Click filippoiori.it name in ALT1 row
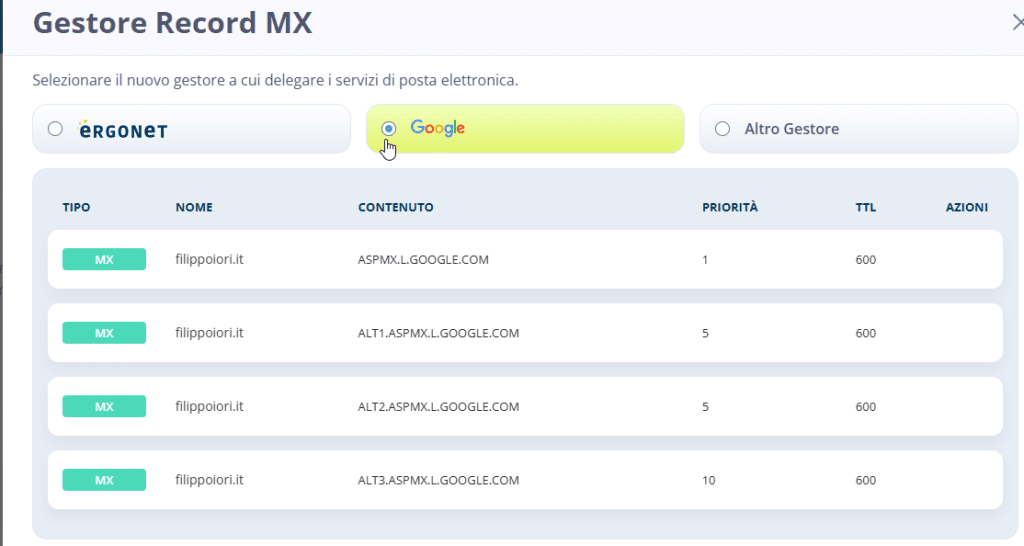1024x546 pixels. [209, 333]
